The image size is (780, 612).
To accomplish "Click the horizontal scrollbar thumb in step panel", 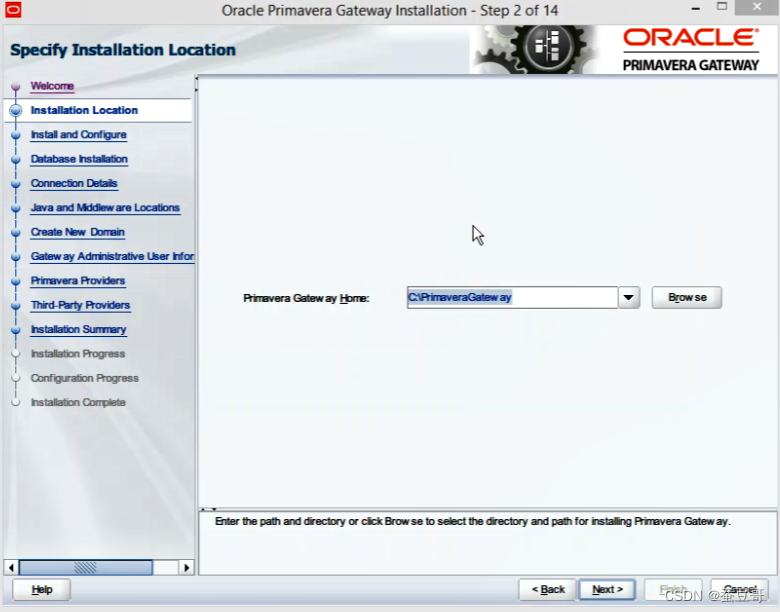I will coord(86,568).
